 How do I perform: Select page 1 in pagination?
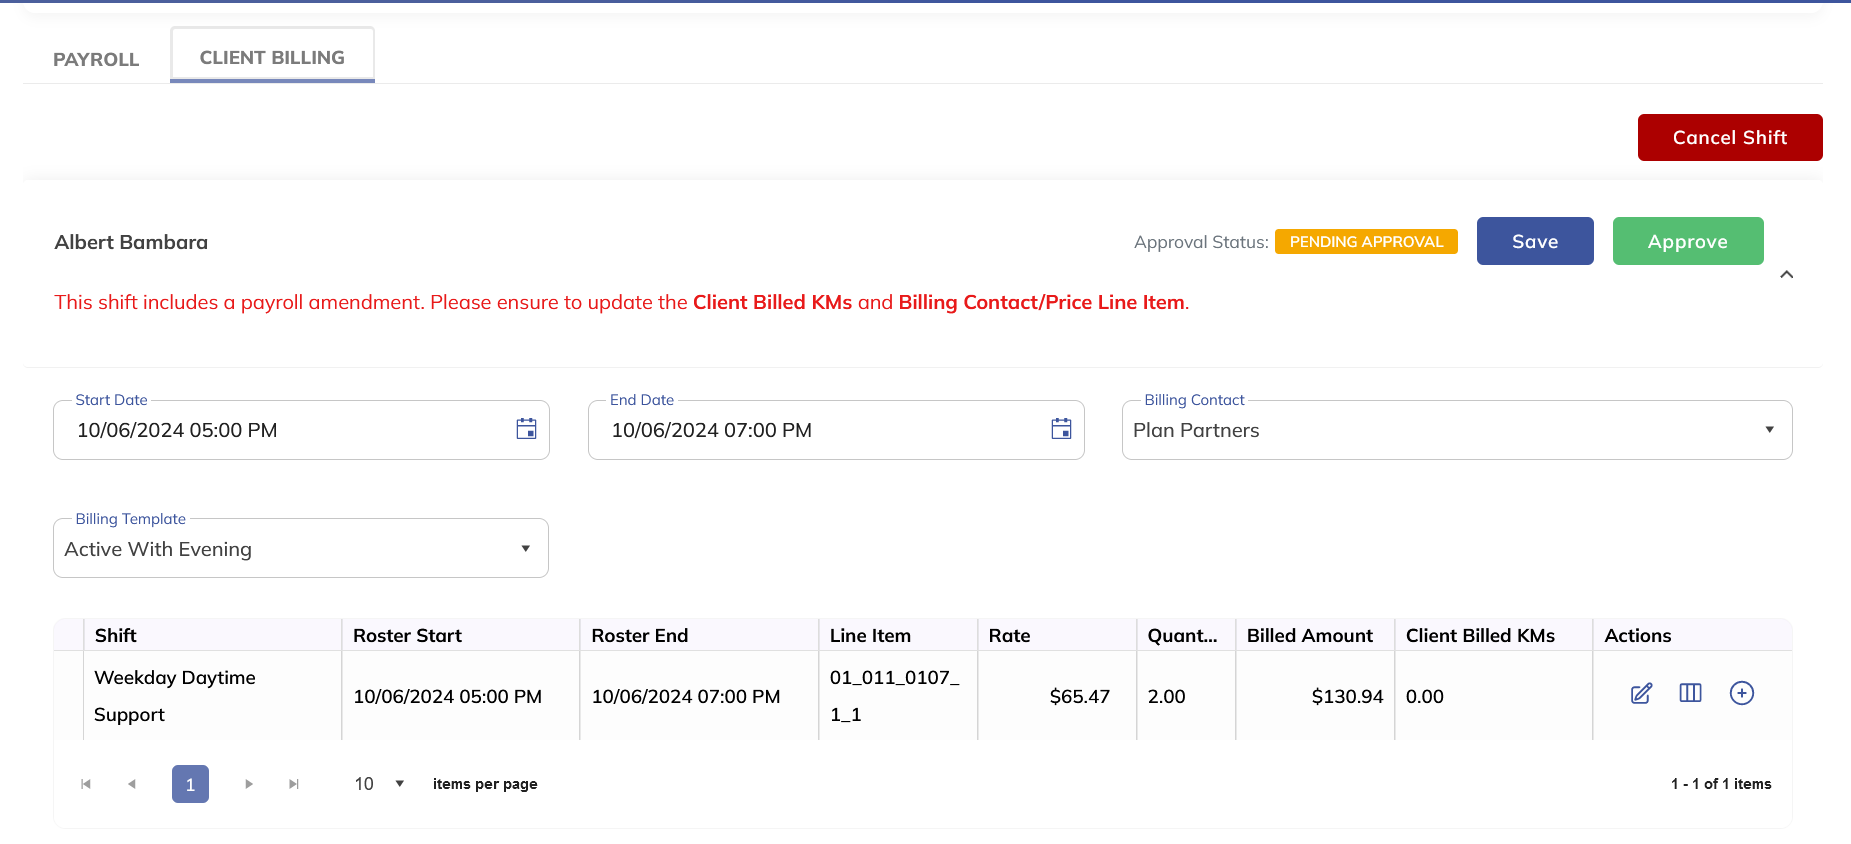coord(190,784)
